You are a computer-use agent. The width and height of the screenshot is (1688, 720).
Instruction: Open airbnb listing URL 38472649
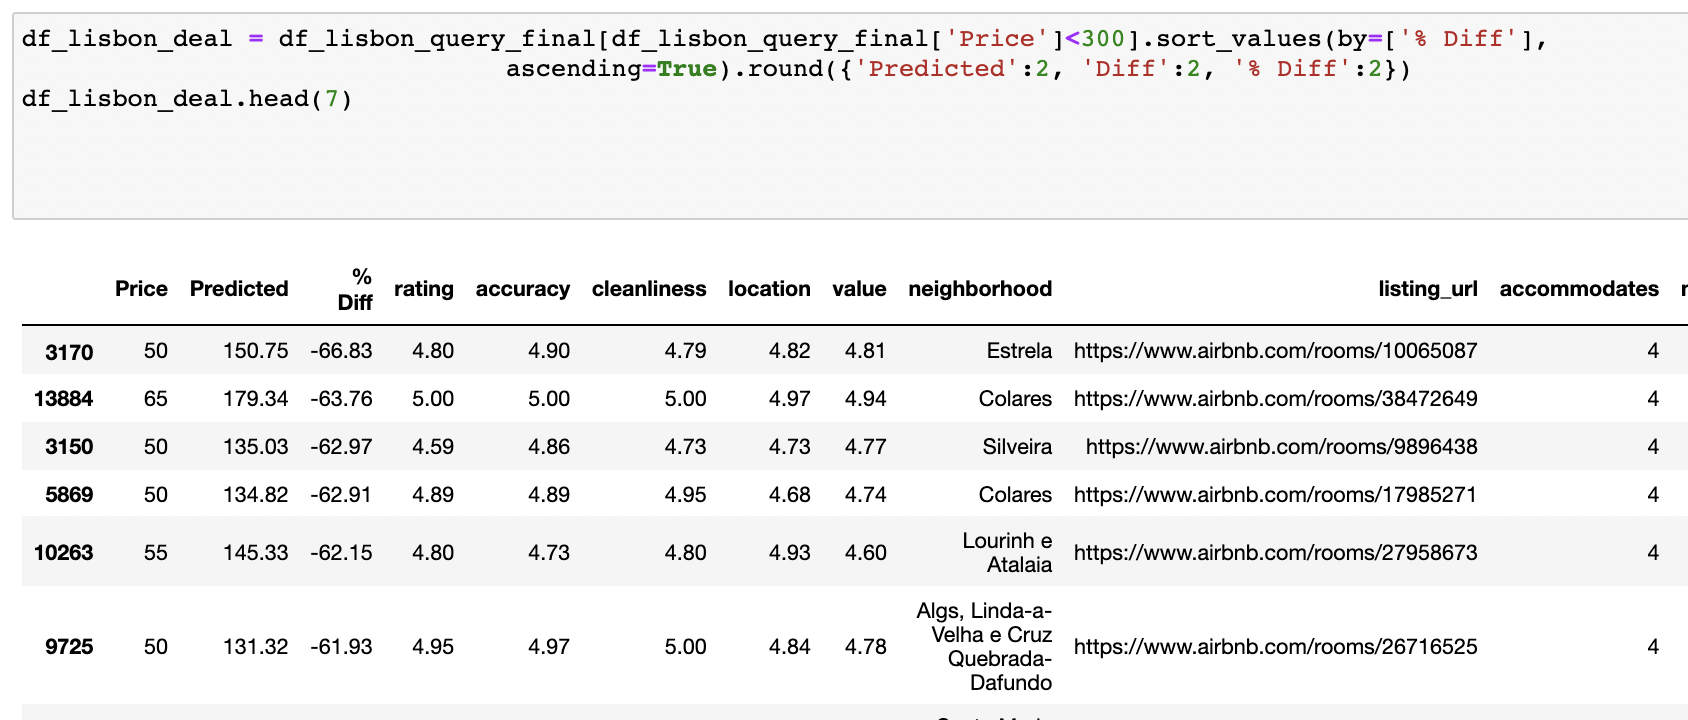point(1276,399)
